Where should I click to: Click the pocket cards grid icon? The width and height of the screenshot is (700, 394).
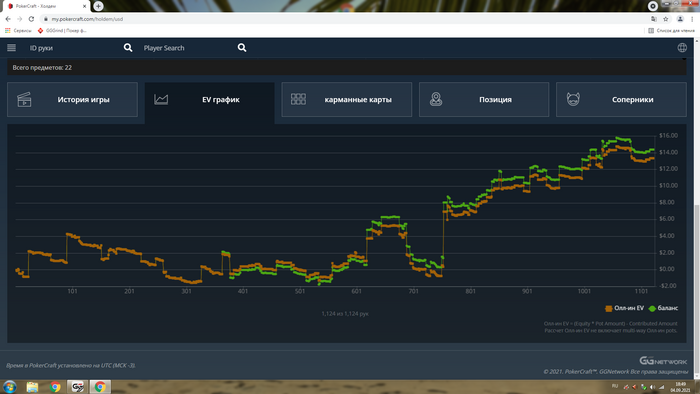tap(298, 99)
